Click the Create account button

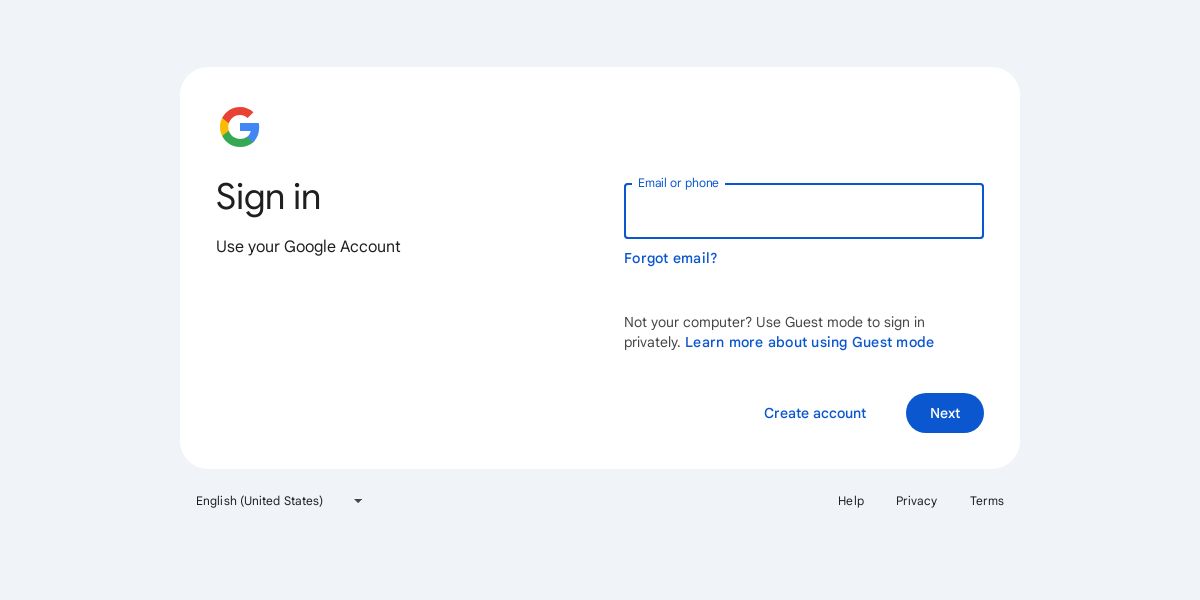tap(815, 413)
